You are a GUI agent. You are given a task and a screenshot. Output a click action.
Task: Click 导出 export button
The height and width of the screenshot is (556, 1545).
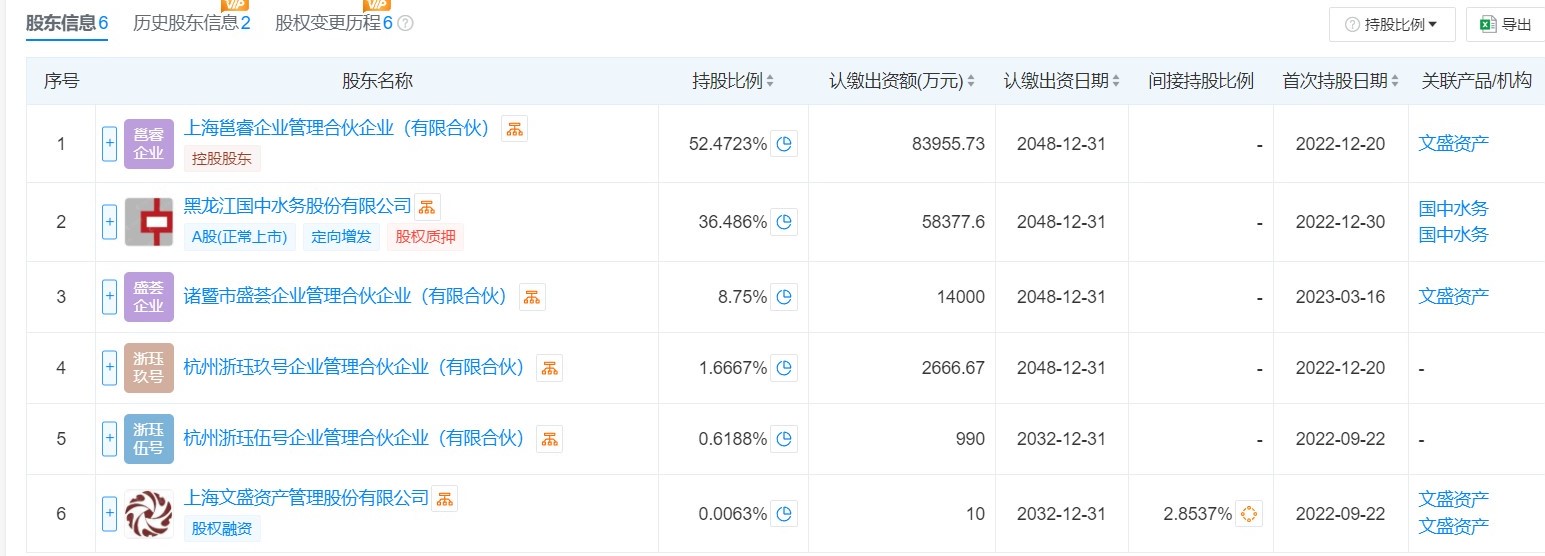[1507, 24]
